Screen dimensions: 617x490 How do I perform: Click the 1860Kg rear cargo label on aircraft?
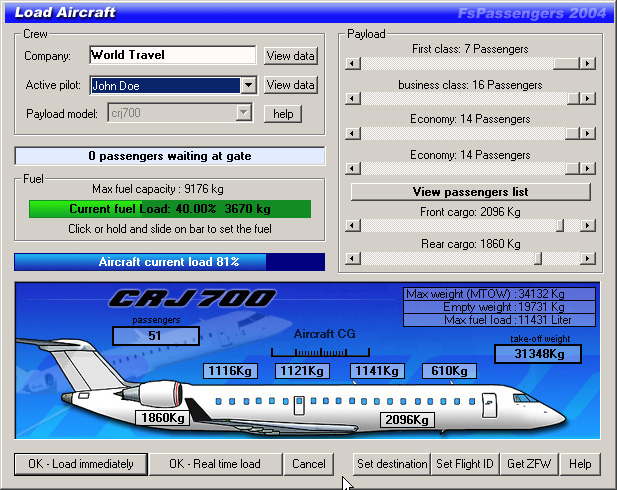[163, 418]
